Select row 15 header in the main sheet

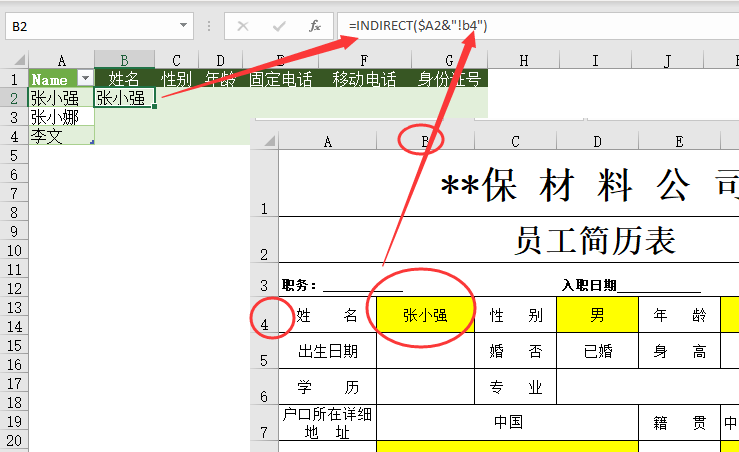point(14,345)
